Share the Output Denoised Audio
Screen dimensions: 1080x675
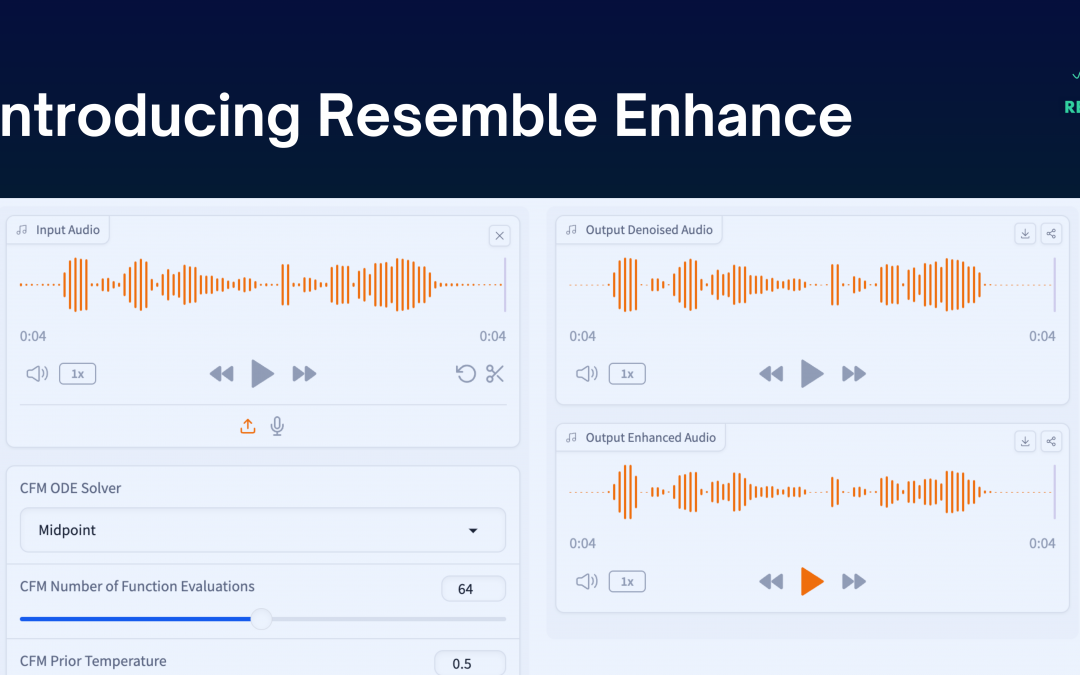[x=1051, y=233]
